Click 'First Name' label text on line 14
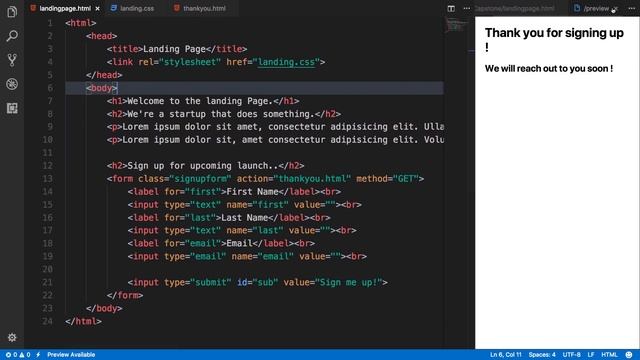Screen dimensions: 640x360 coord(252,192)
